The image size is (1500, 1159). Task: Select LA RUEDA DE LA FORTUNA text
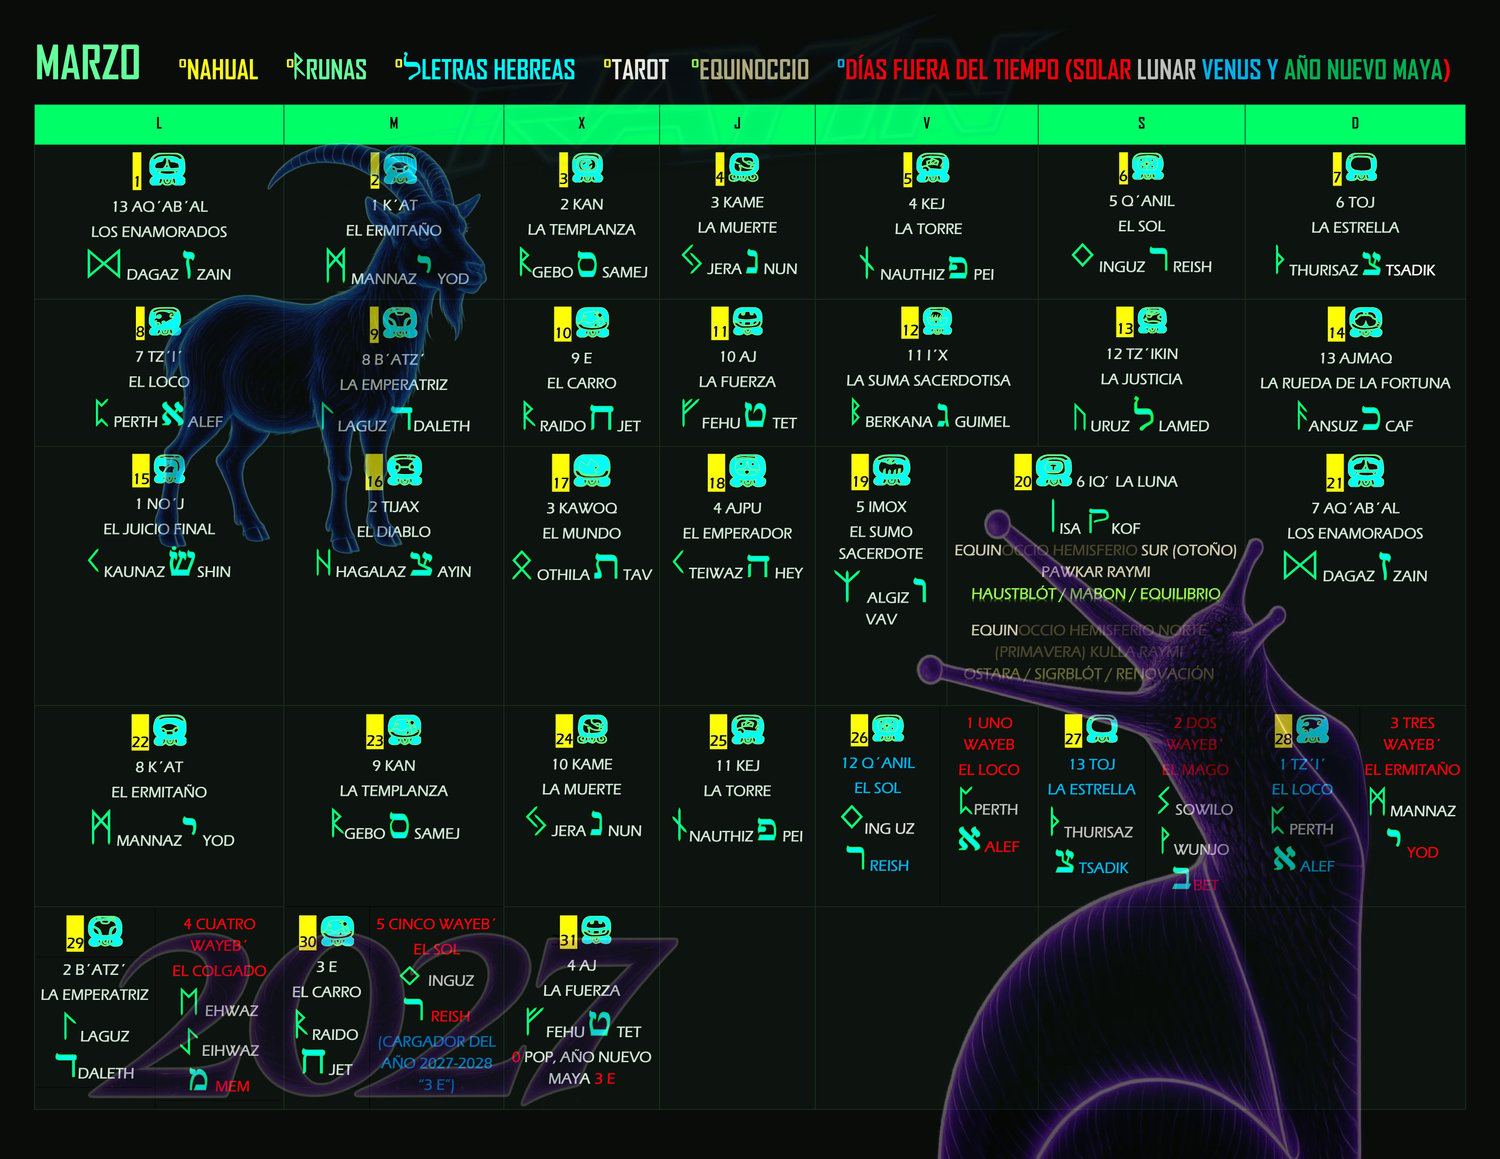[x=1355, y=383]
